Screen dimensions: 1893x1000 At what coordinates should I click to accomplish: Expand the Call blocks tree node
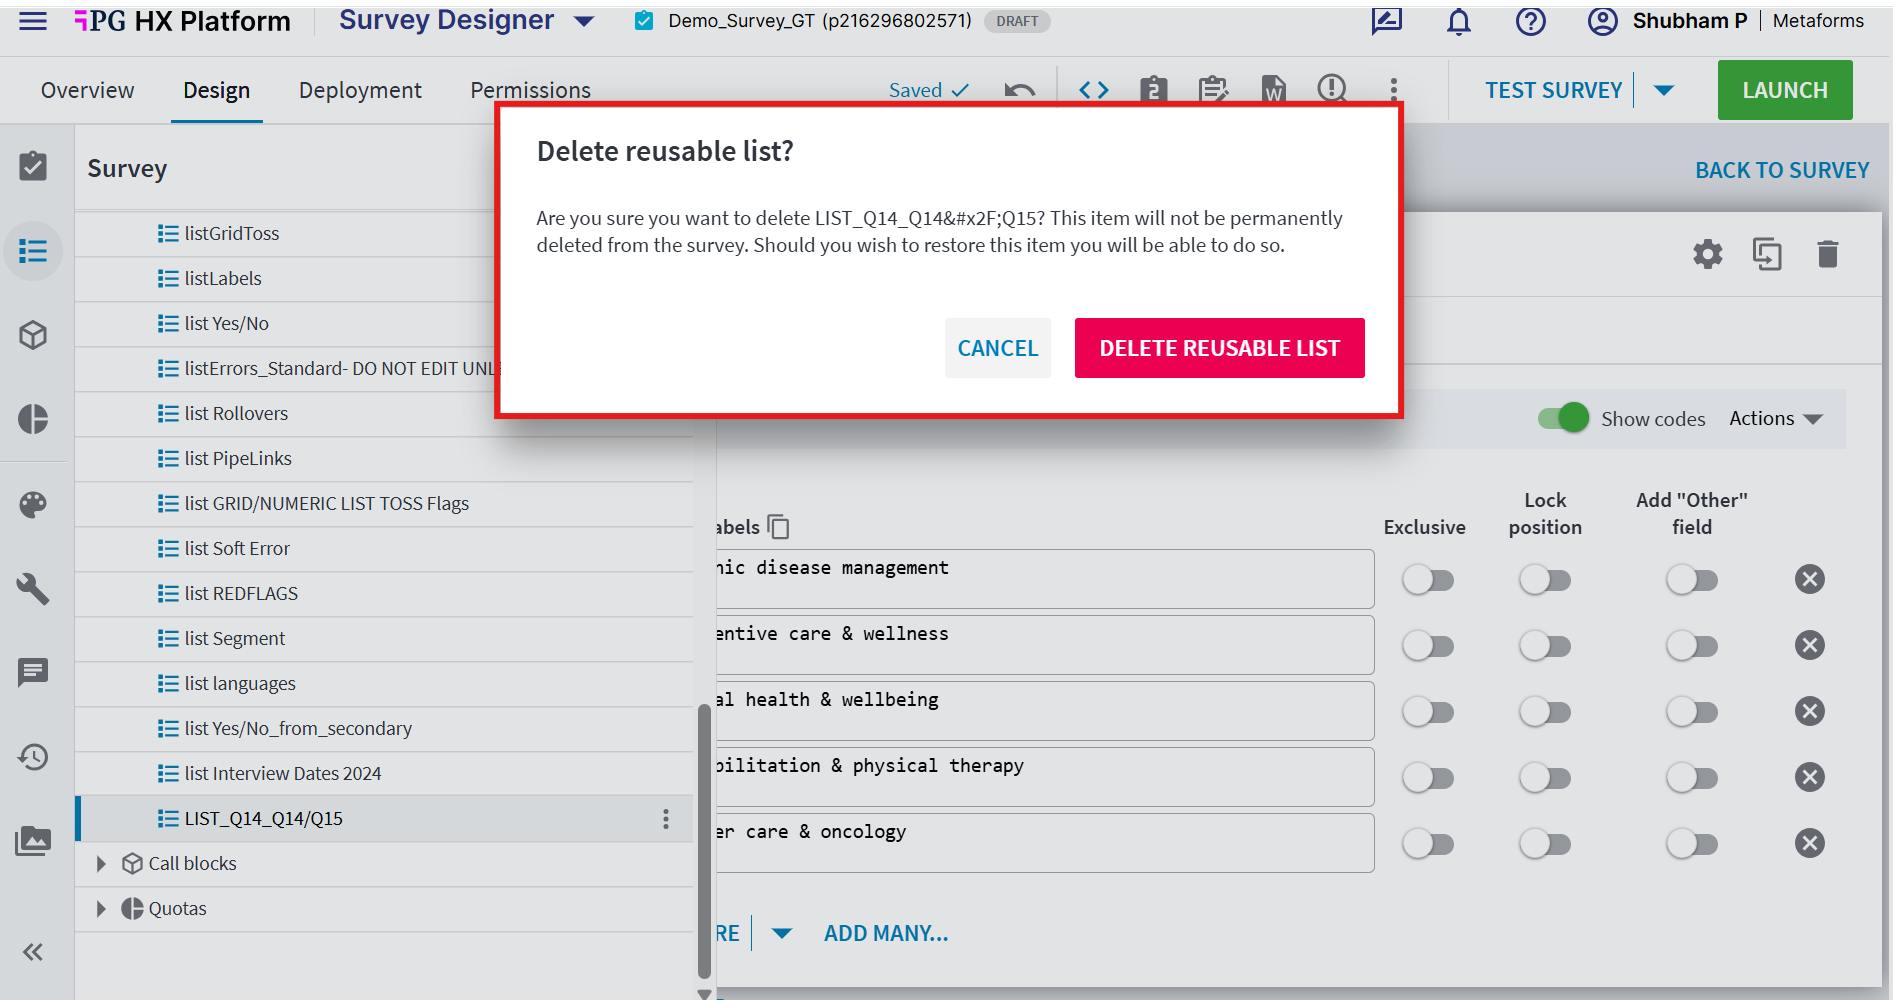[100, 864]
